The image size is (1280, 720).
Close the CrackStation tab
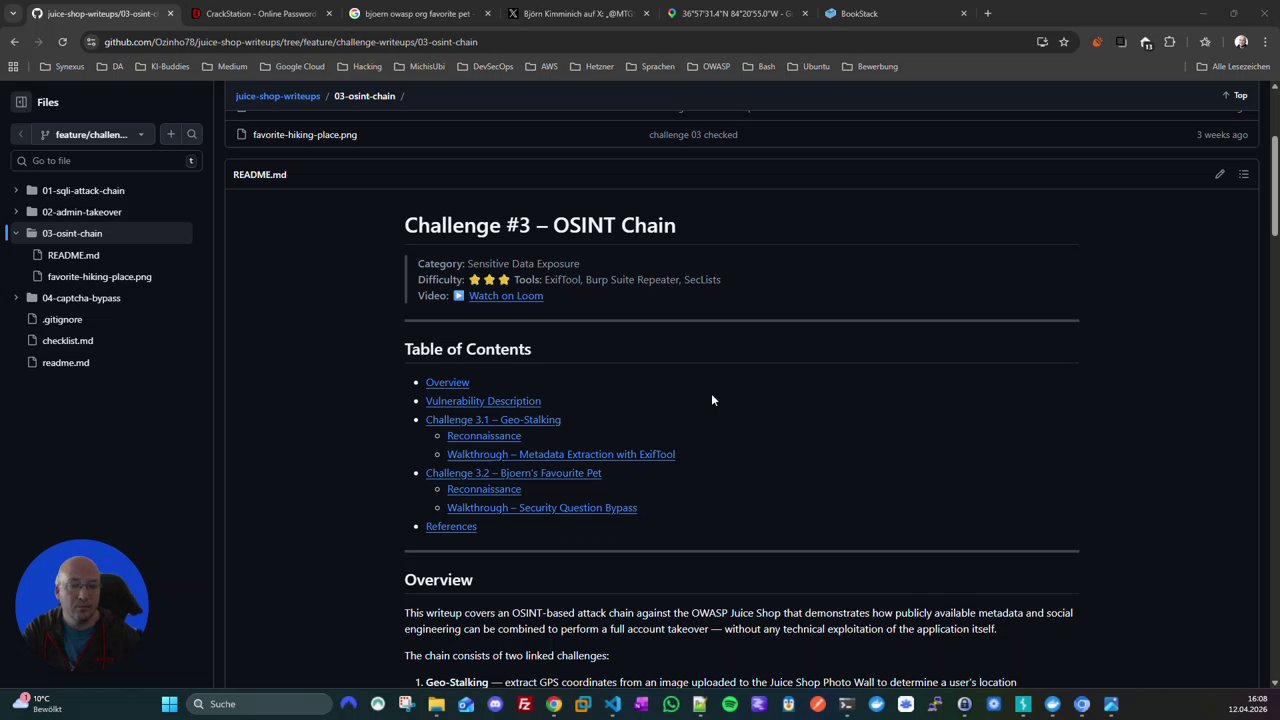[329, 14]
